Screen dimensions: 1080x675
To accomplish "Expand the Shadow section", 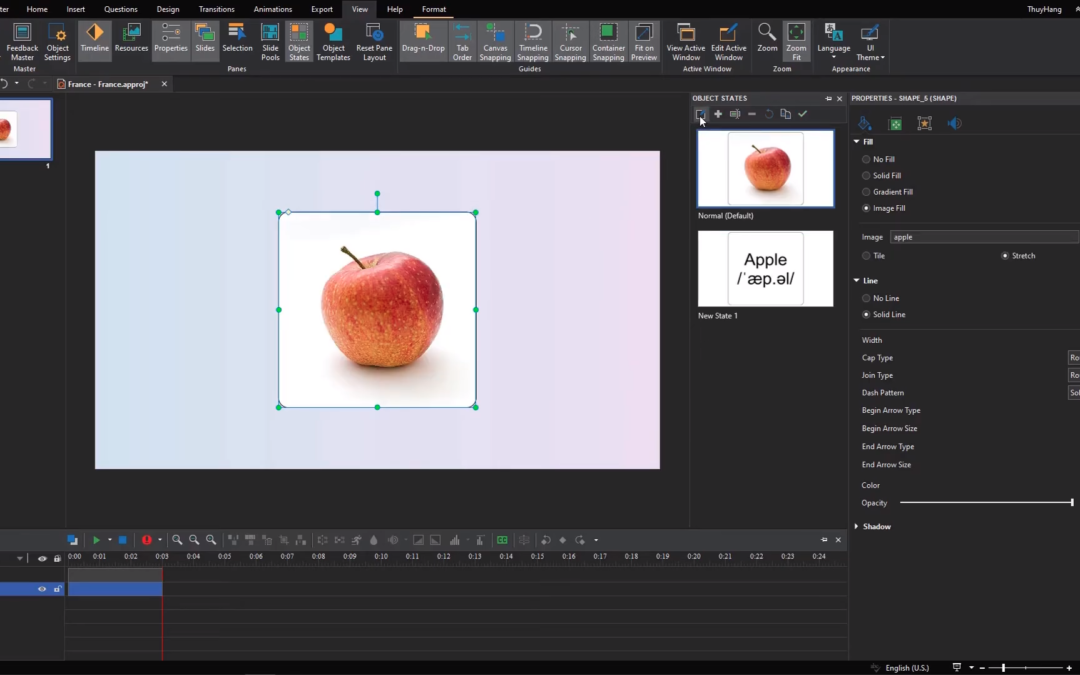I will 857,527.
